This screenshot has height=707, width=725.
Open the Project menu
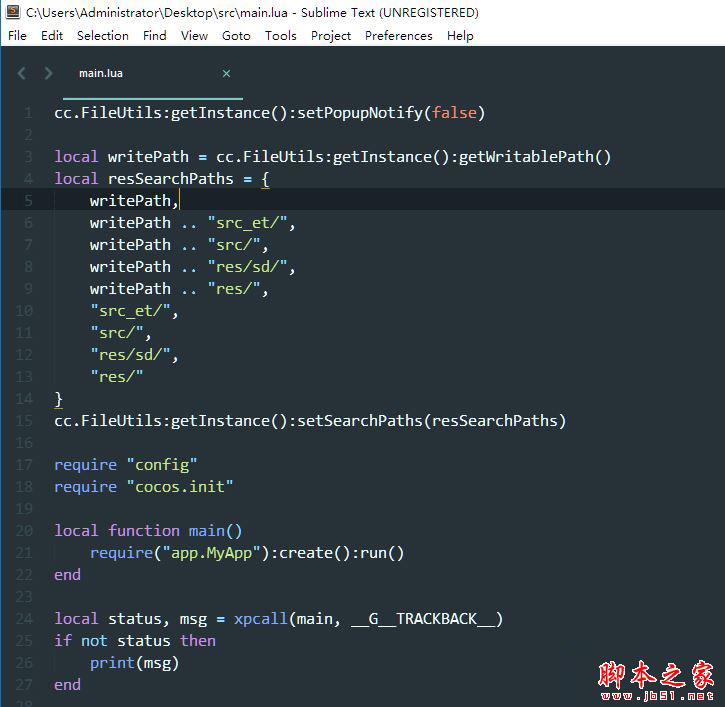tap(331, 36)
